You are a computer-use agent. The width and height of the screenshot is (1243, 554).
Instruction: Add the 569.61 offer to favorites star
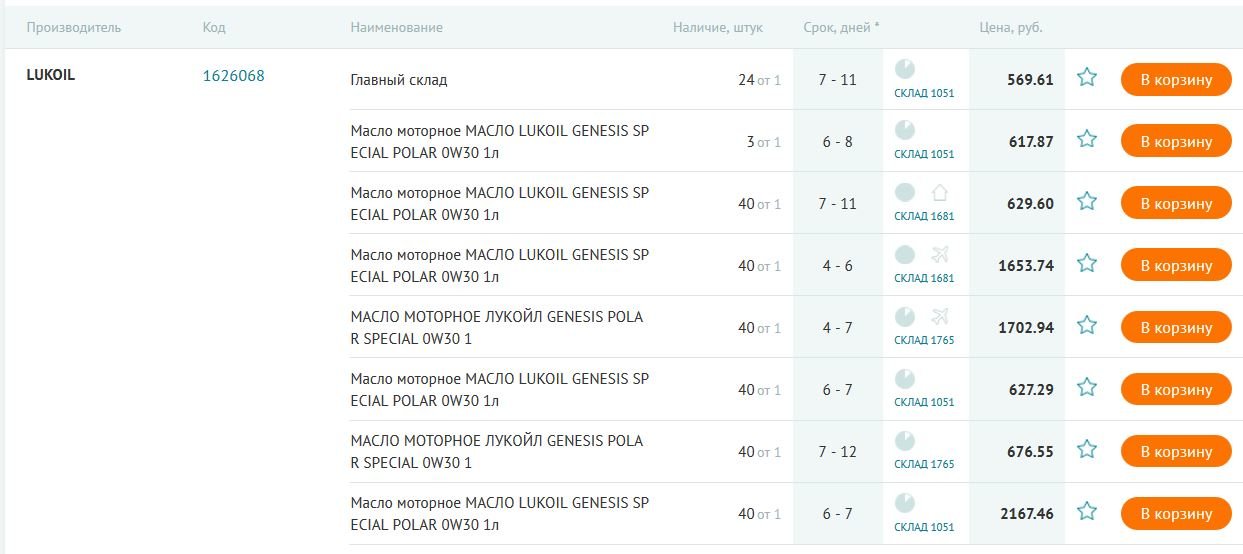coord(1087,77)
